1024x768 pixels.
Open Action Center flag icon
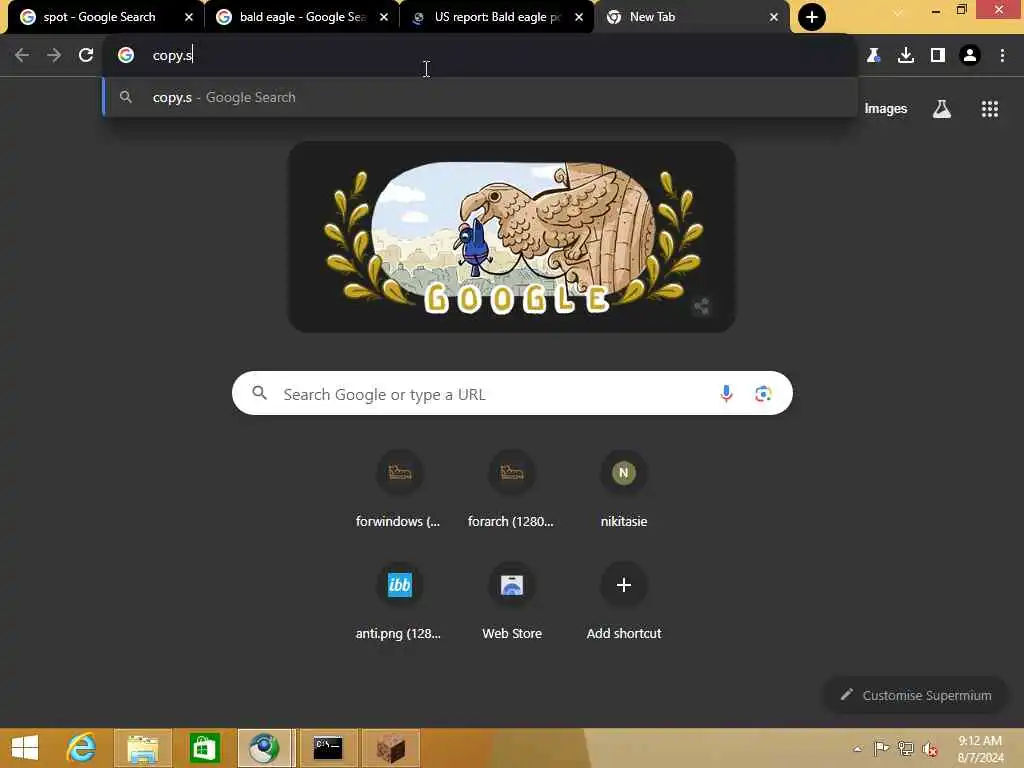point(881,748)
